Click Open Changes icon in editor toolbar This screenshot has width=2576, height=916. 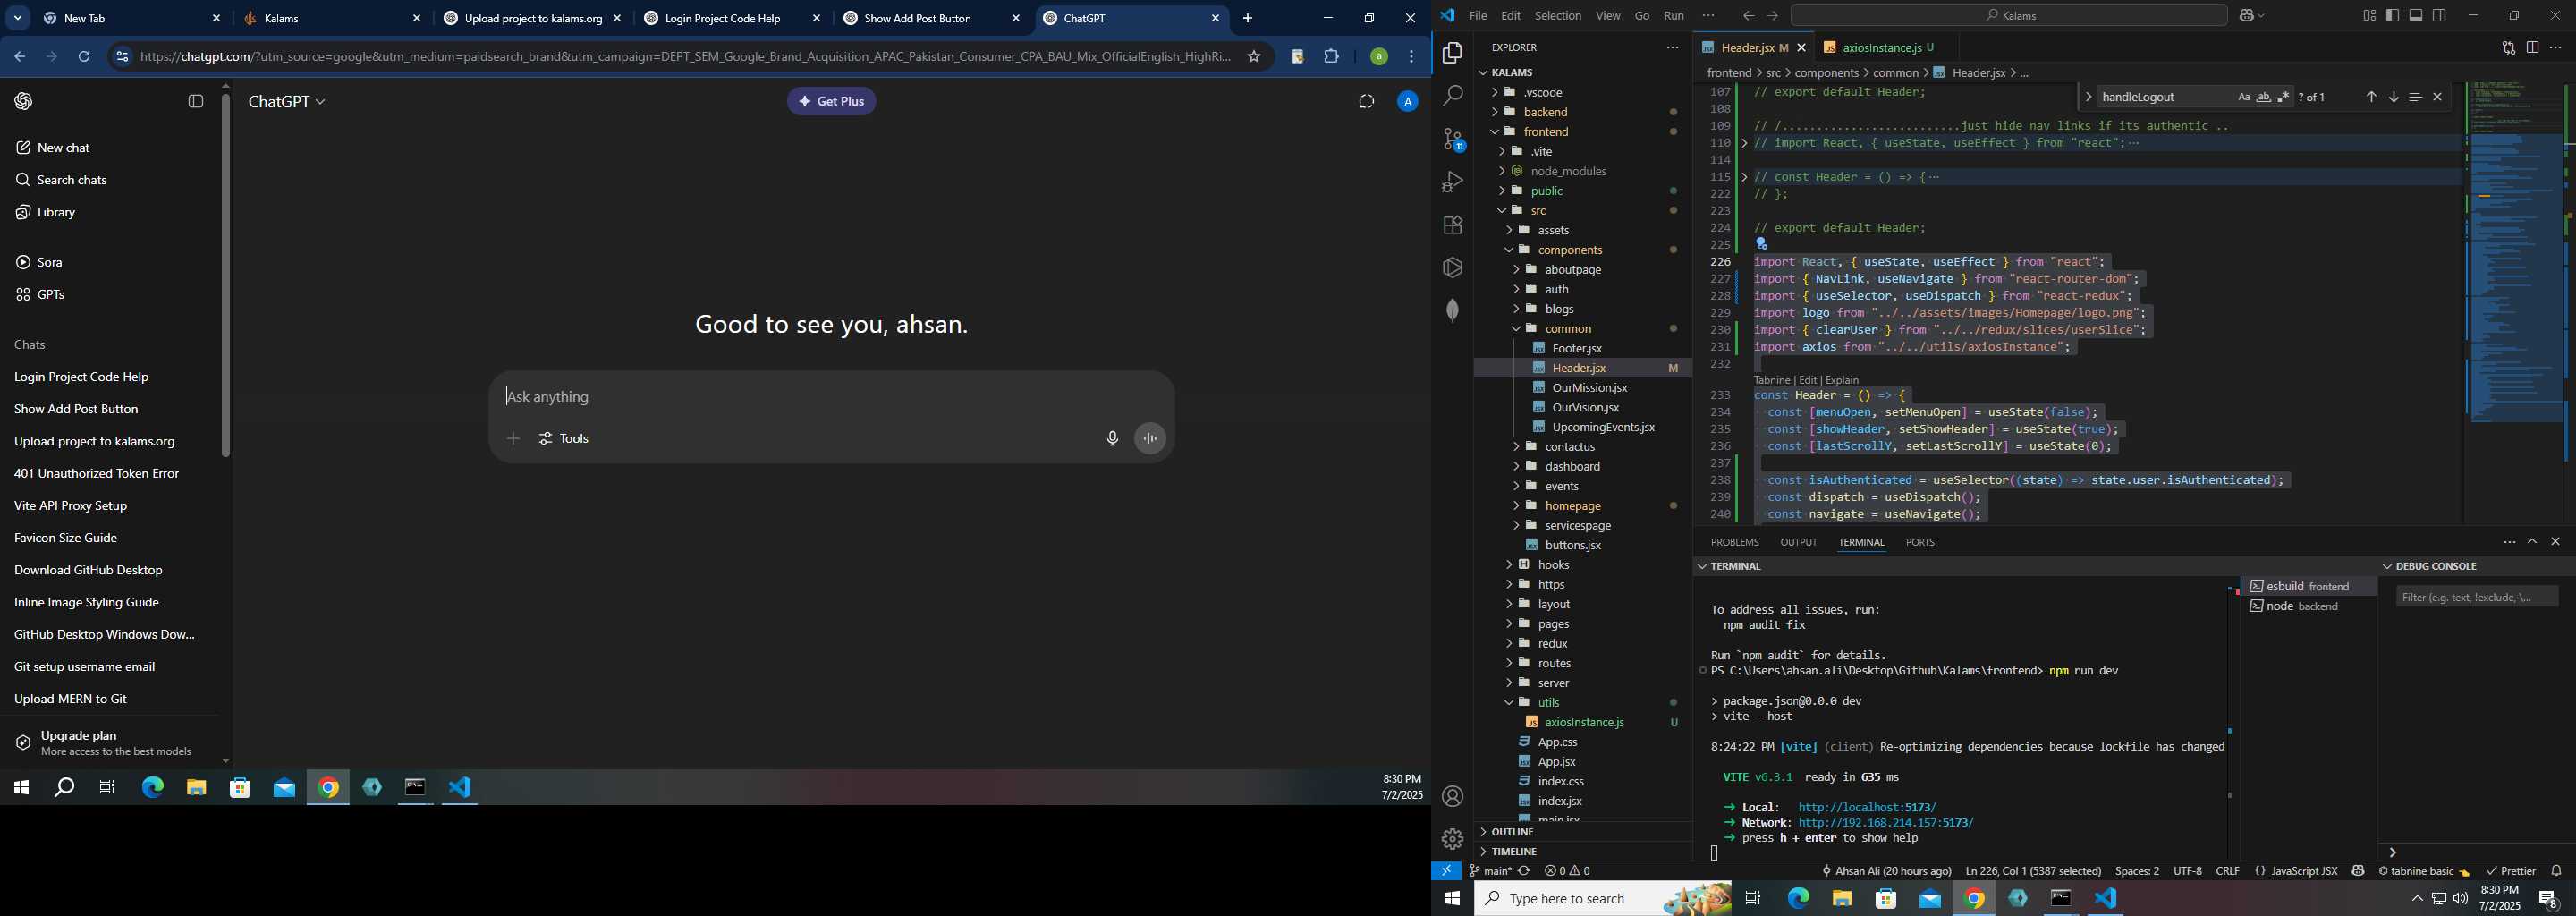point(2508,47)
